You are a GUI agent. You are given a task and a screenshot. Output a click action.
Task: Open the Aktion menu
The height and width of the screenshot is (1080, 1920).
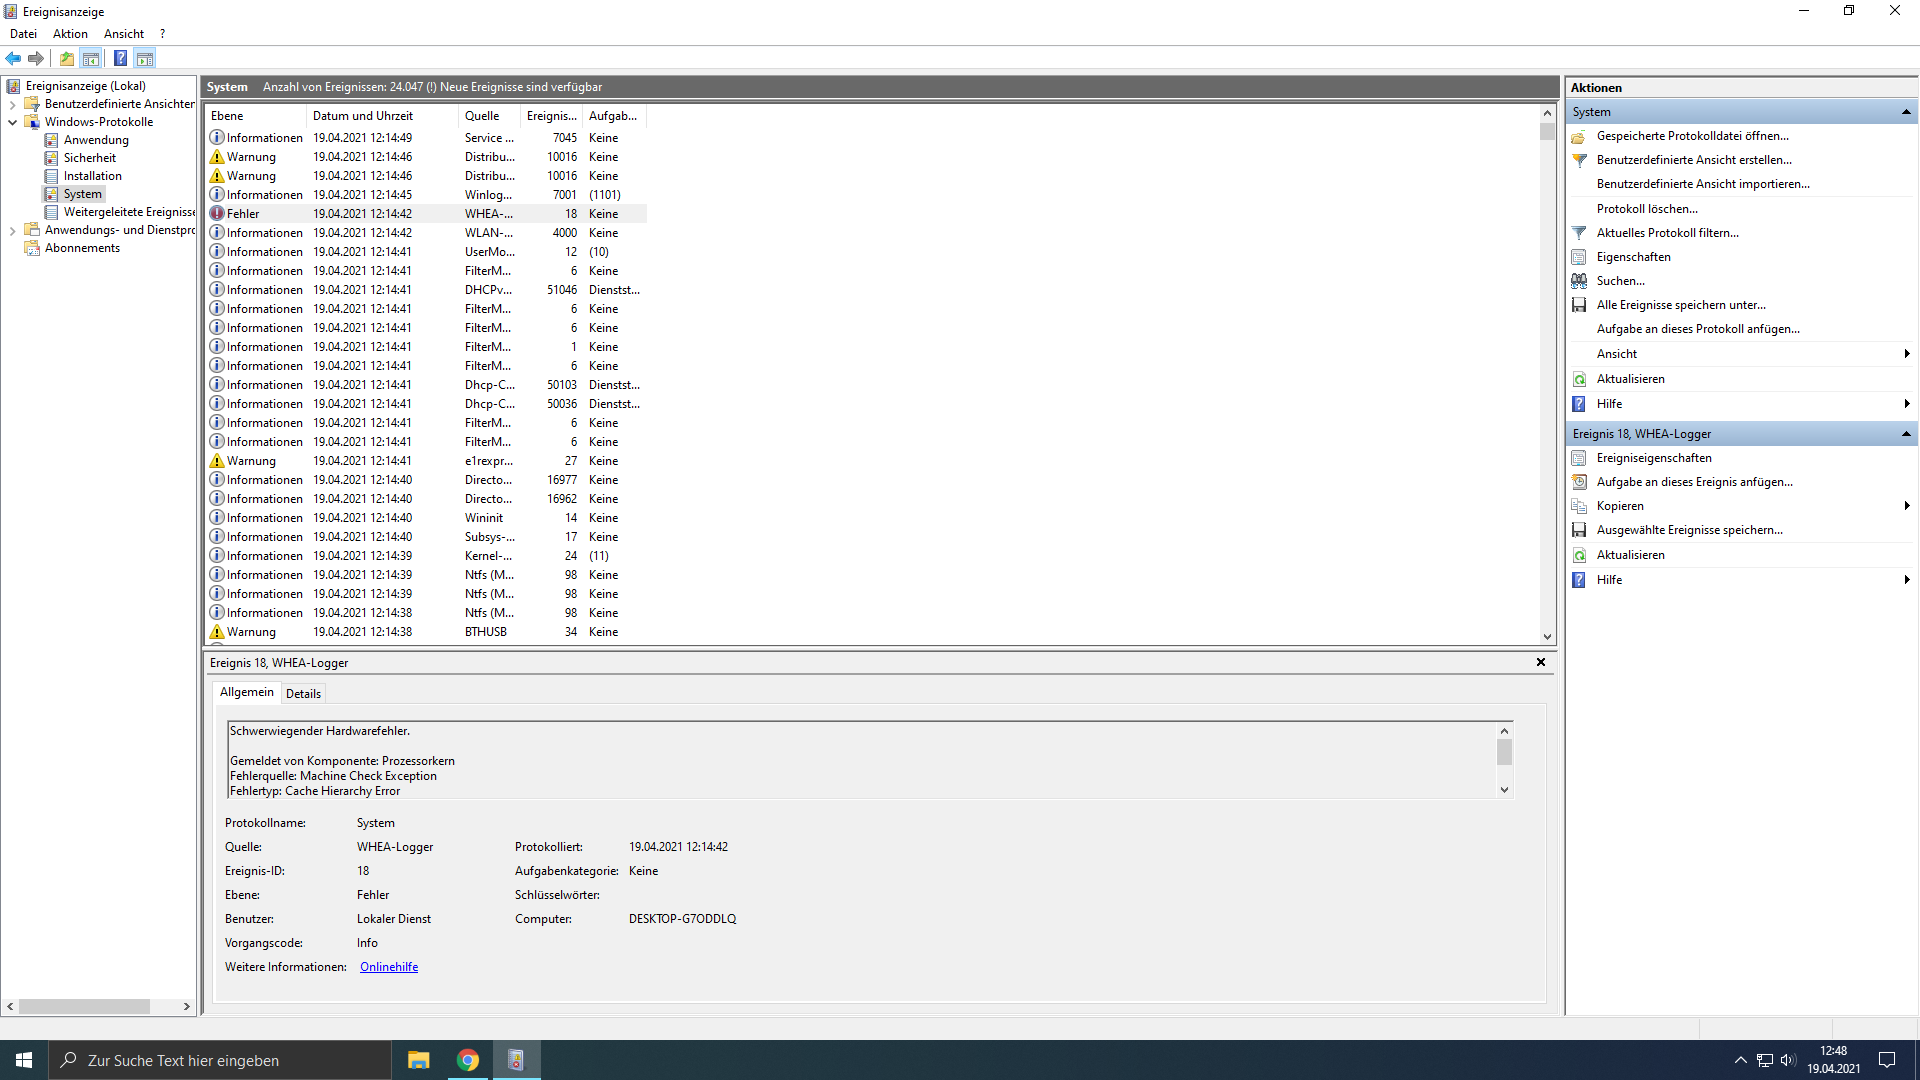[70, 34]
